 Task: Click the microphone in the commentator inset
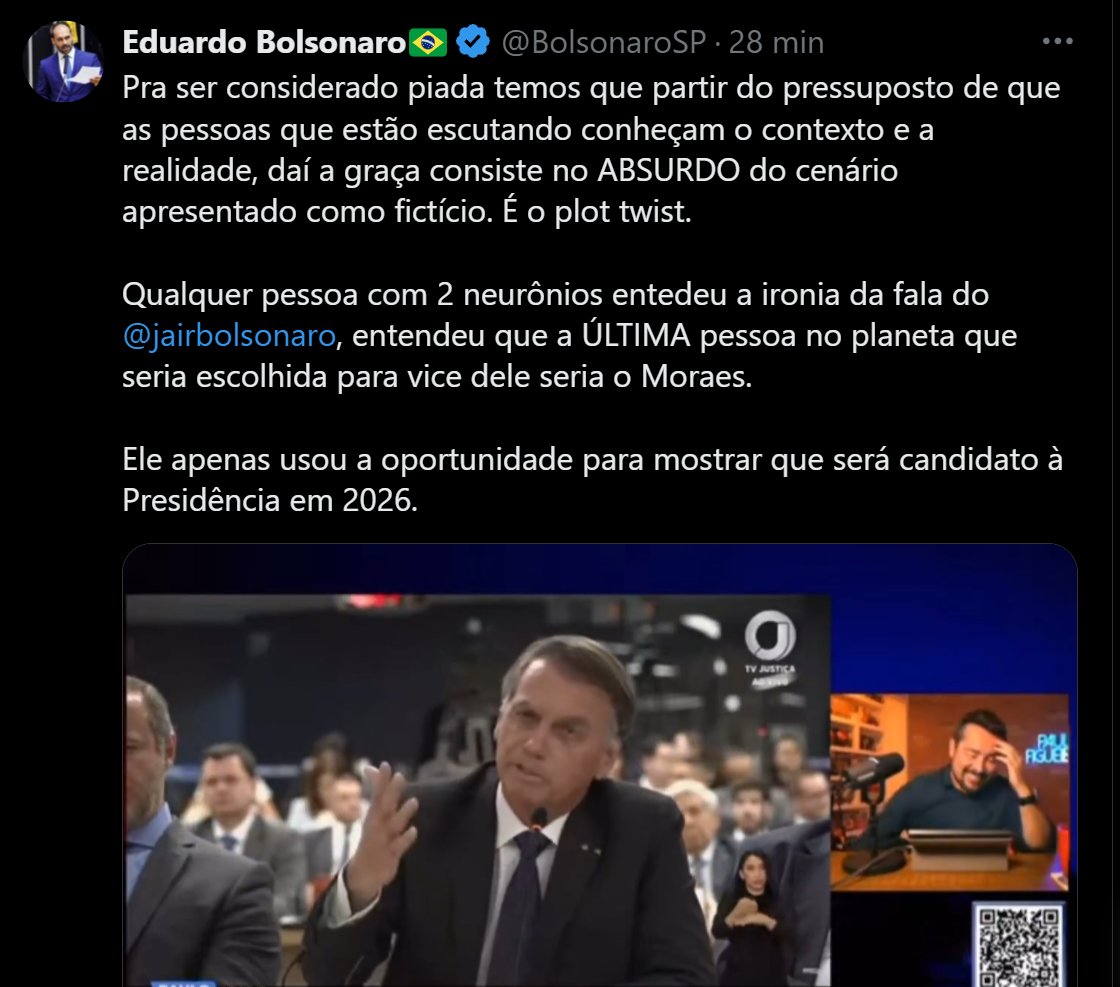pyautogui.click(x=873, y=772)
